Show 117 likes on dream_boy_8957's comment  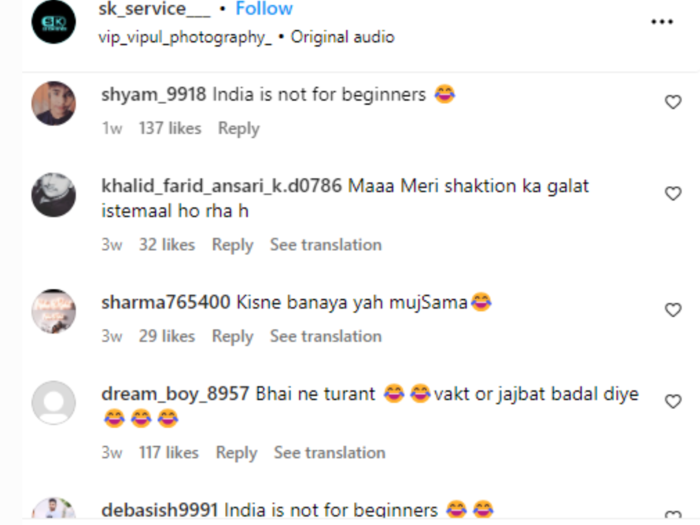[169, 453]
